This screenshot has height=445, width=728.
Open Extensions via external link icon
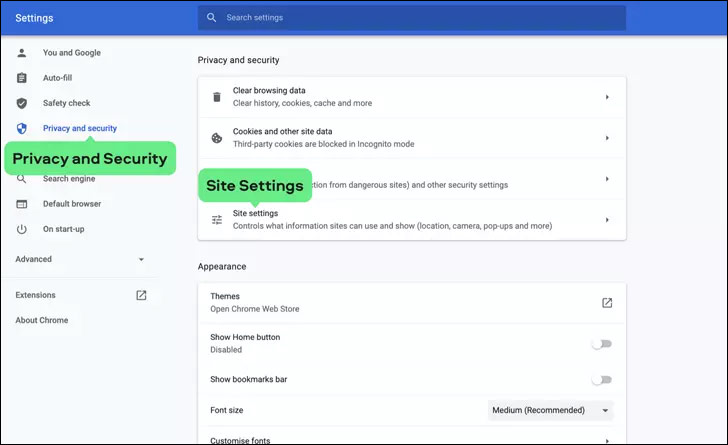141,295
